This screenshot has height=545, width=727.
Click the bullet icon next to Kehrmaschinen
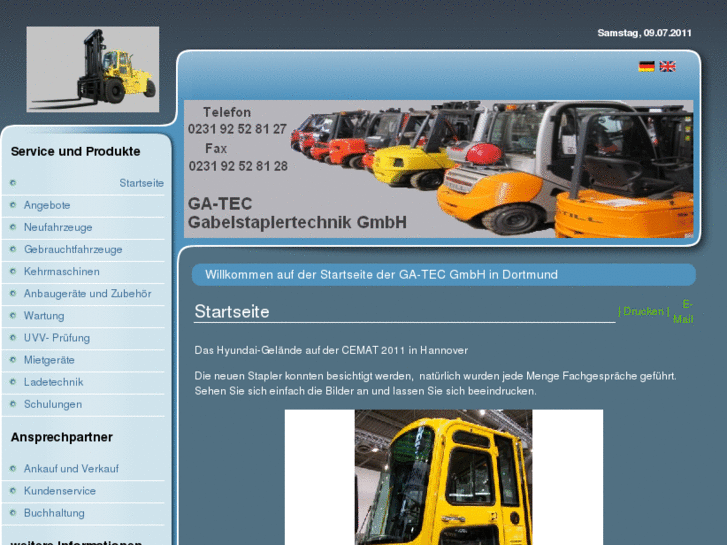(13, 271)
